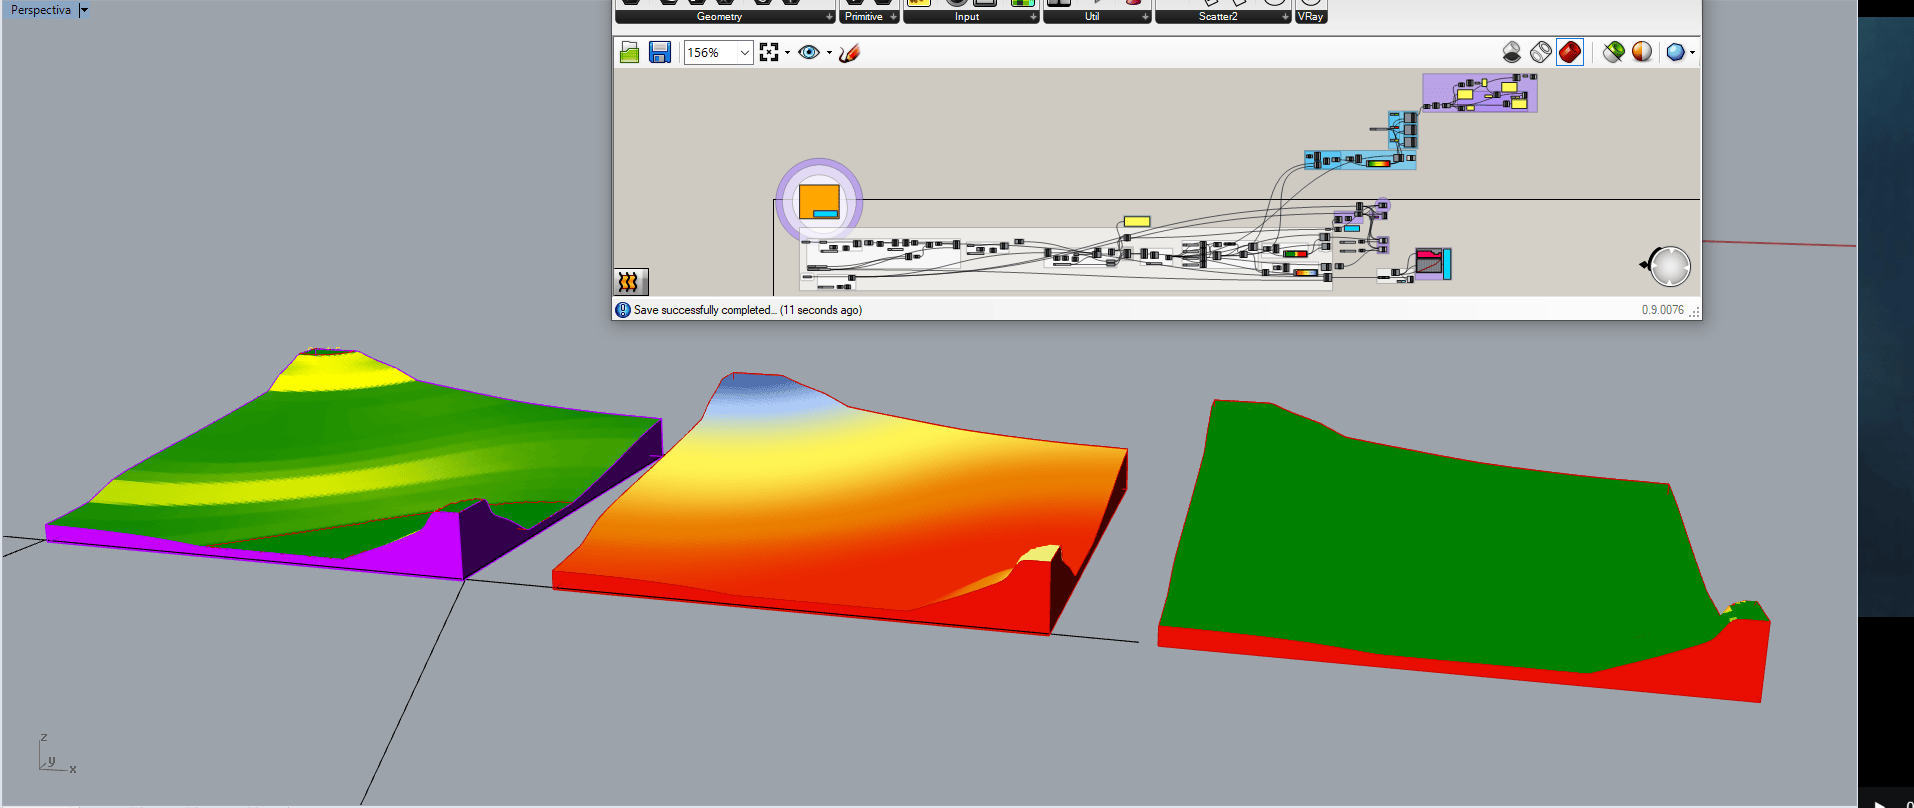
Task: Zoom to extents of the canvas
Action: [768, 53]
